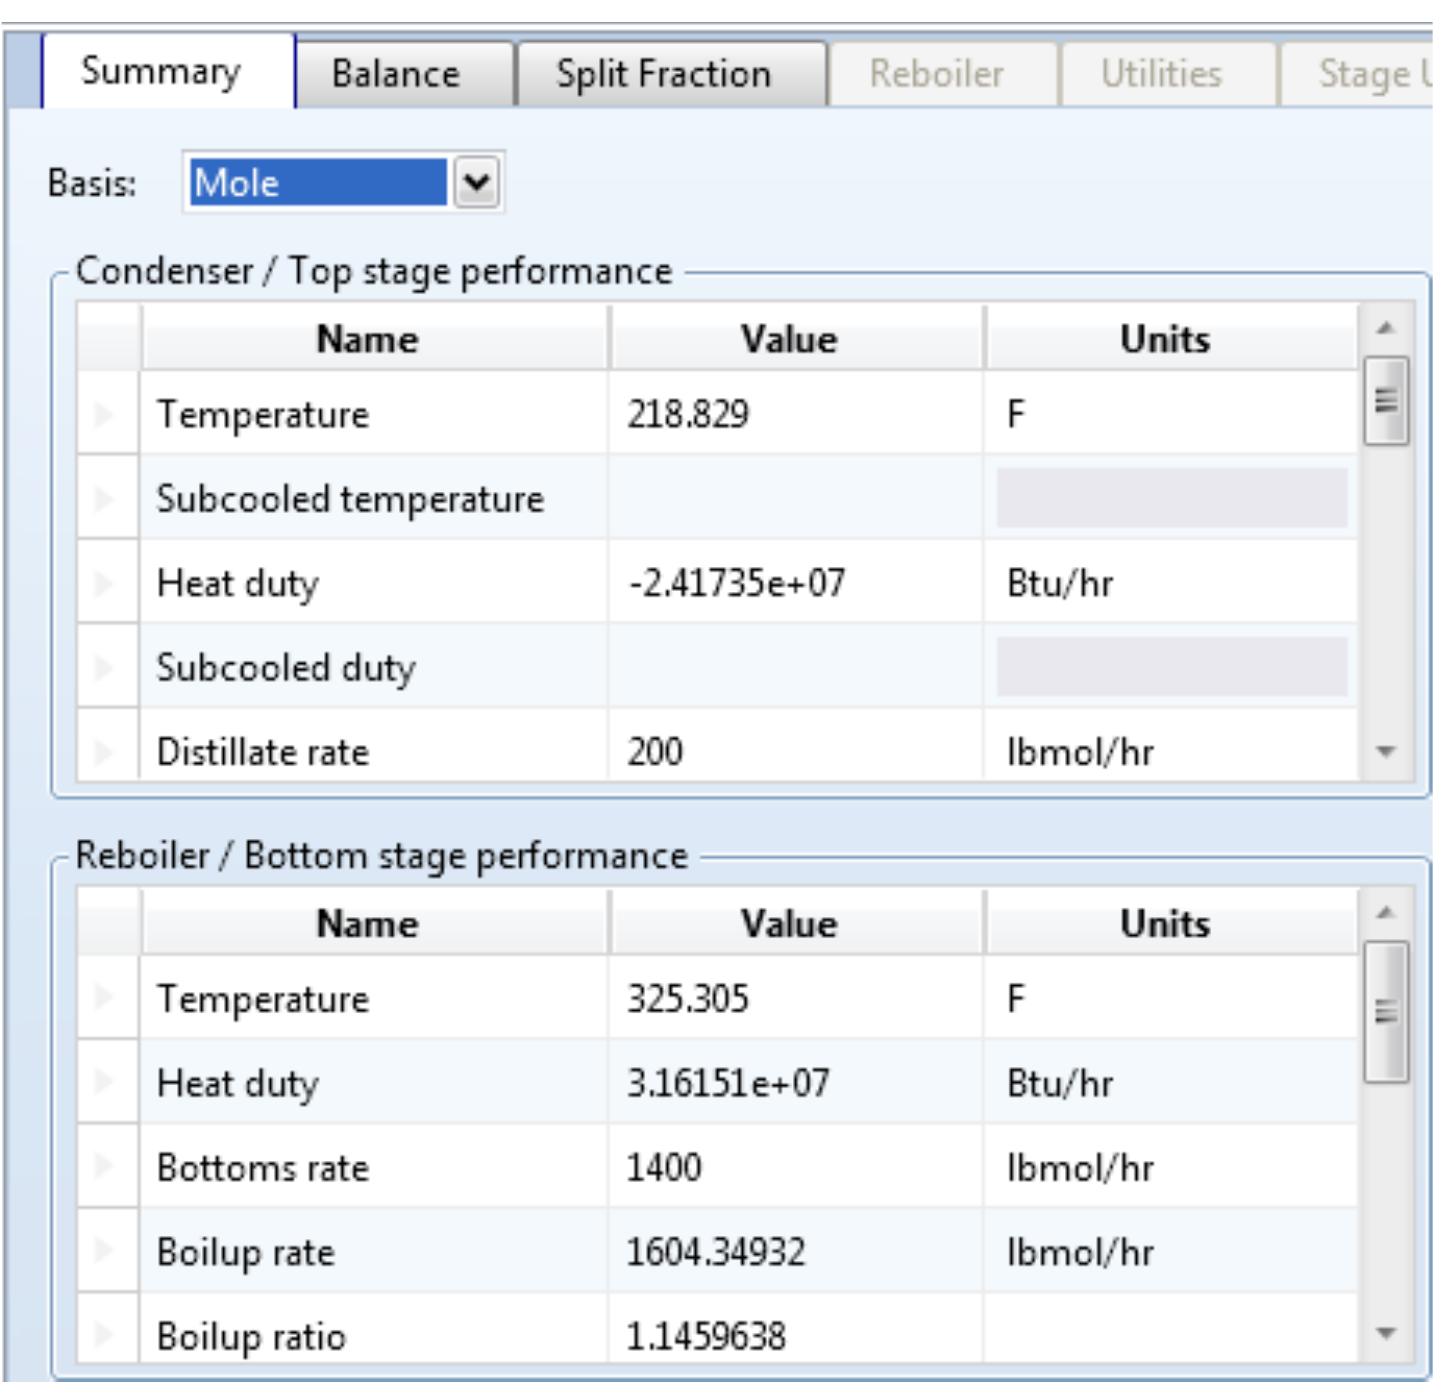The image size is (1447, 1397).
Task: Click the Boilup rate row marker arrow
Action: (106, 1251)
